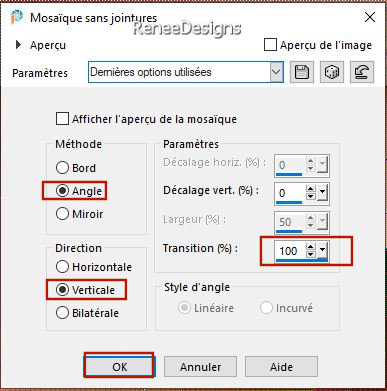Click the randomize parameters dice icon
Image resolution: width=387 pixels, height=391 pixels.
332,72
